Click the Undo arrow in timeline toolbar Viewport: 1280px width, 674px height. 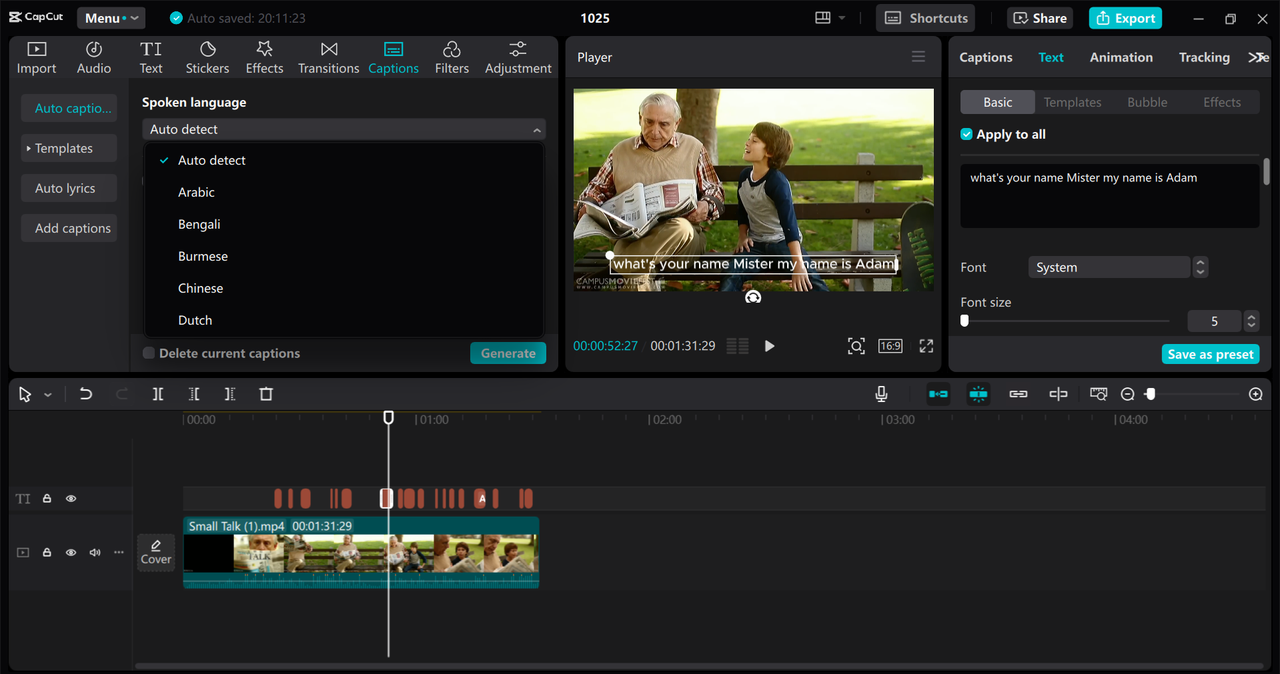point(86,394)
